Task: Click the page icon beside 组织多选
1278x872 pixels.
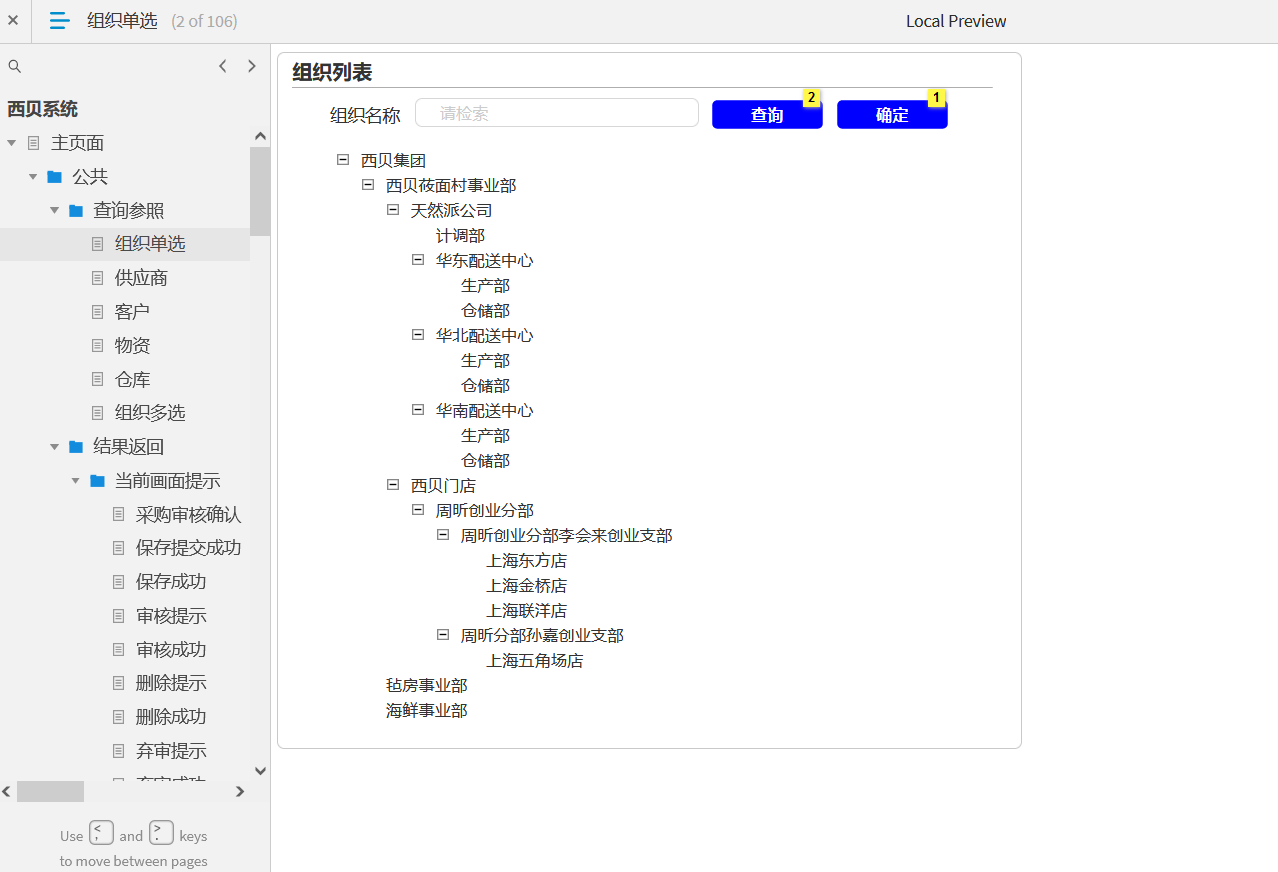Action: 97,413
